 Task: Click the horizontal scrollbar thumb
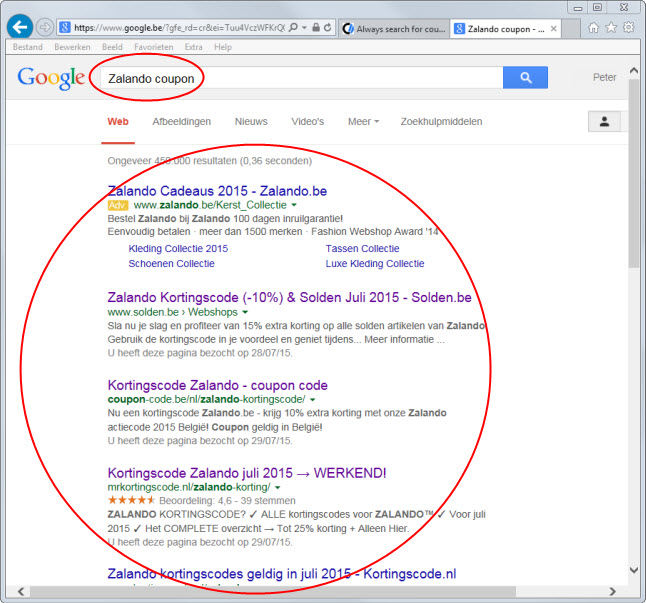tap(272, 592)
